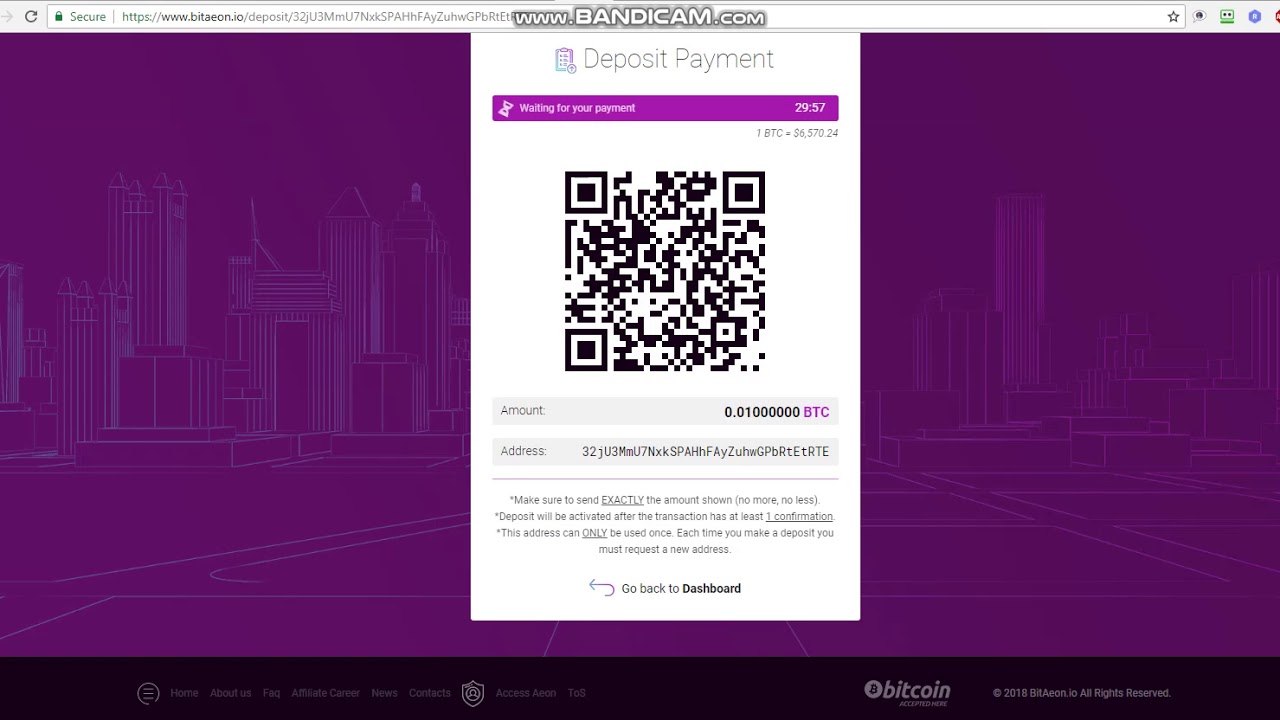This screenshot has height=720, width=1280.
Task: Click the footer hamburger menu icon
Action: [148, 693]
